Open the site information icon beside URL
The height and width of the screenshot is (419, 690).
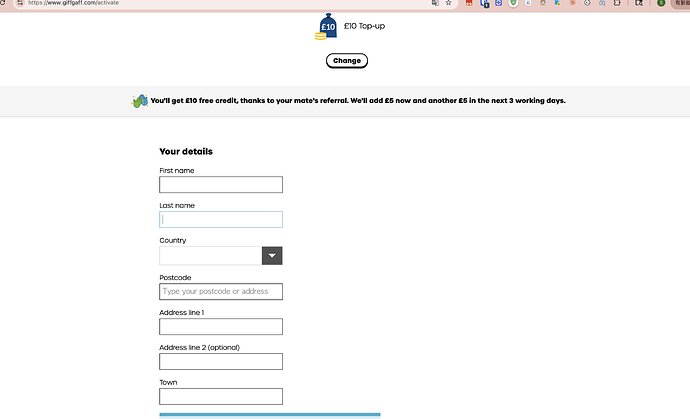coord(20,3)
